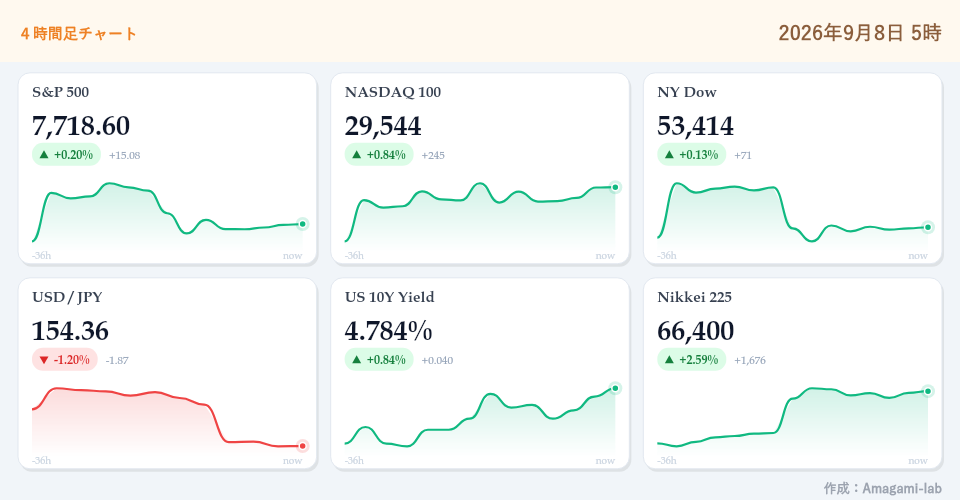Screen dimensions: 960x500
Task: Click the 作成：Amagami-lab credit text
Action: tap(882, 488)
